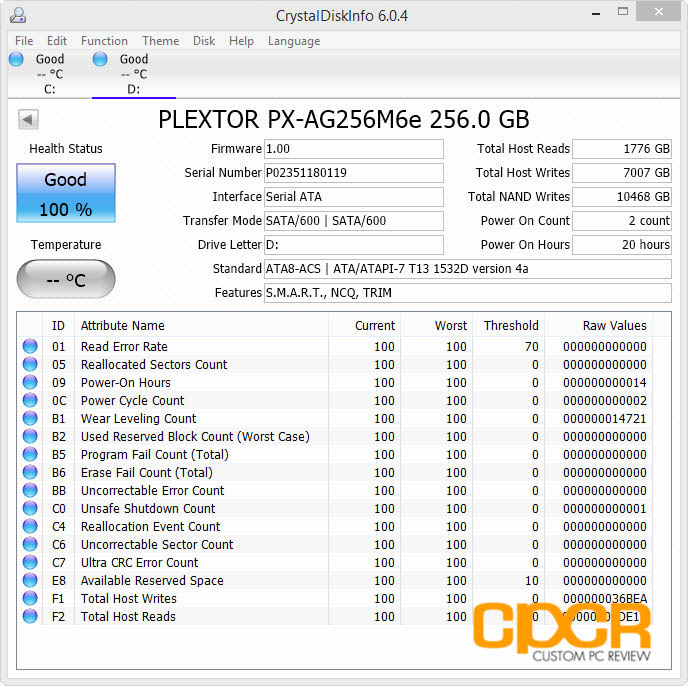Screen dimensions: 688x686
Task: Click the Drive Letter D: field
Action: (x=354, y=244)
